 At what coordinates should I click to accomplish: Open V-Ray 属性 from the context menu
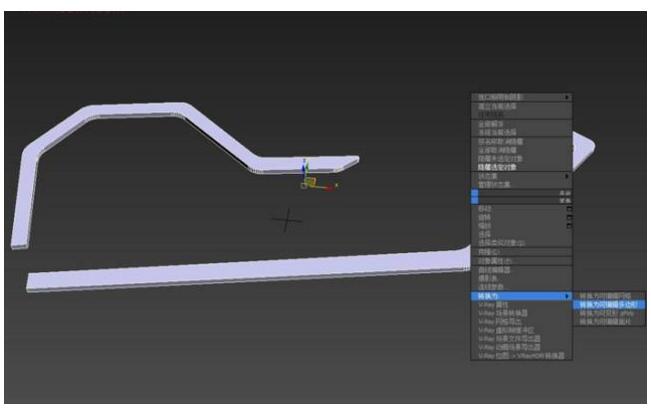494,305
